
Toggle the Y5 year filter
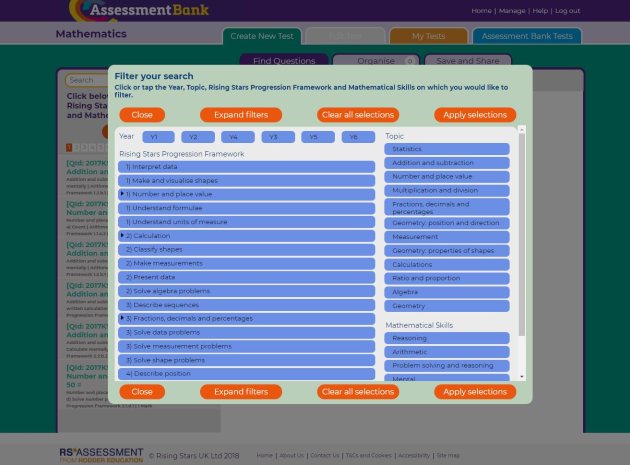318,137
